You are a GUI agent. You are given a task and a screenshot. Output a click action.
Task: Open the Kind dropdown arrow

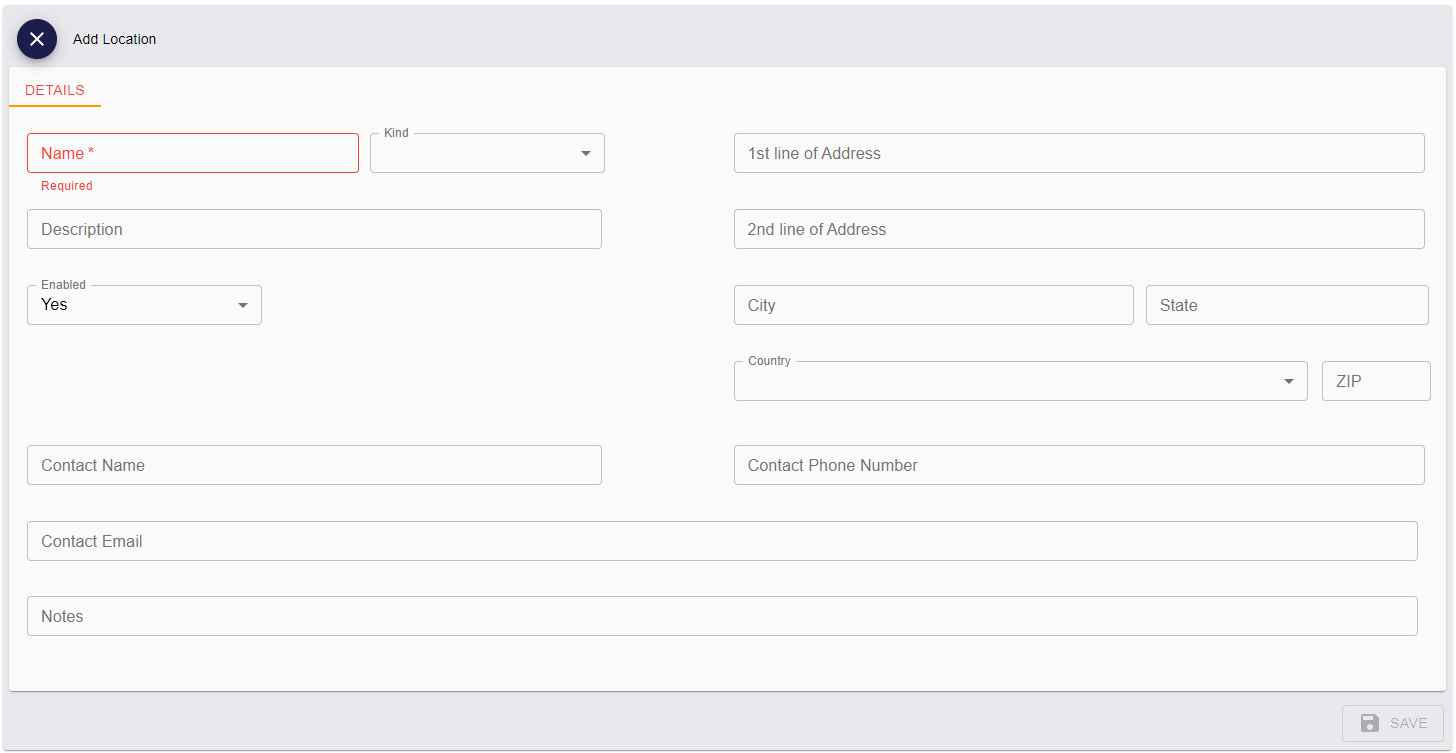point(585,153)
